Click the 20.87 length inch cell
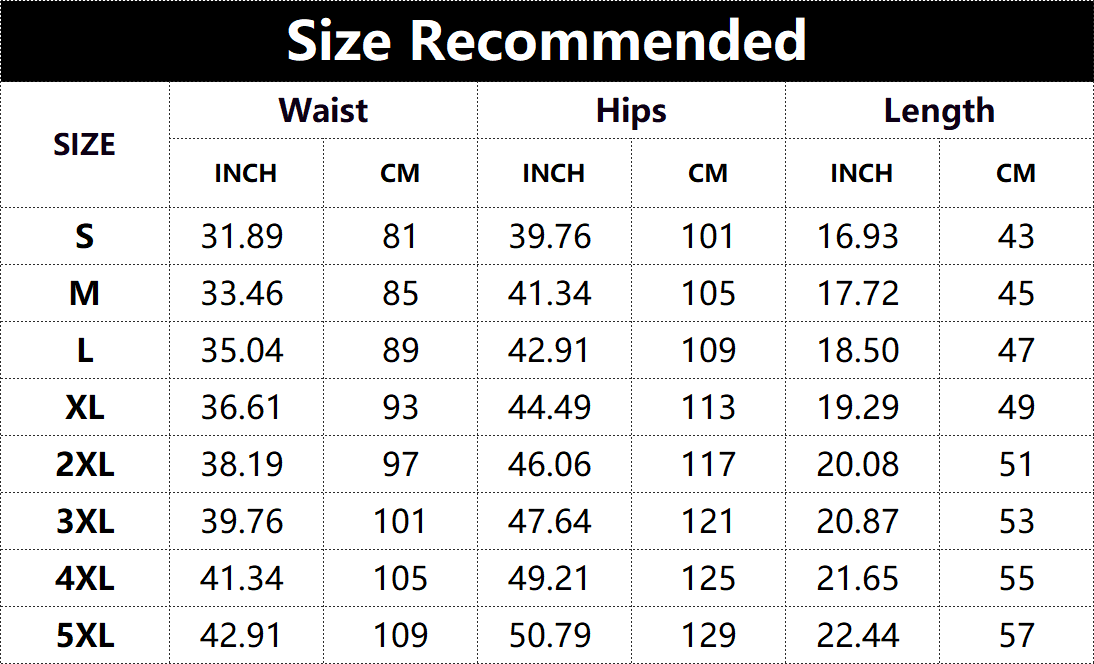 tap(858, 522)
